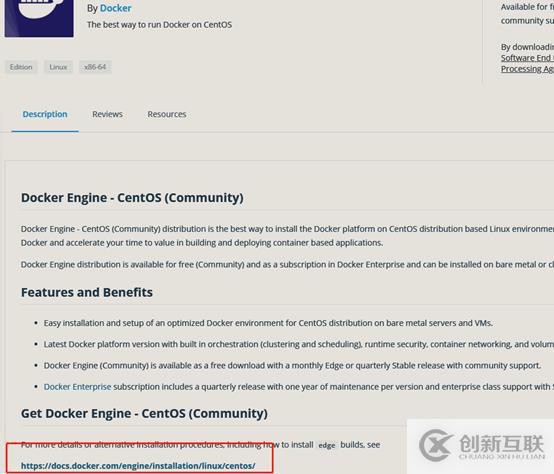Viewport: 554px width, 474px height.
Task: Click 'The best way to run Docker on CentOS' tagline
Action: [159, 25]
